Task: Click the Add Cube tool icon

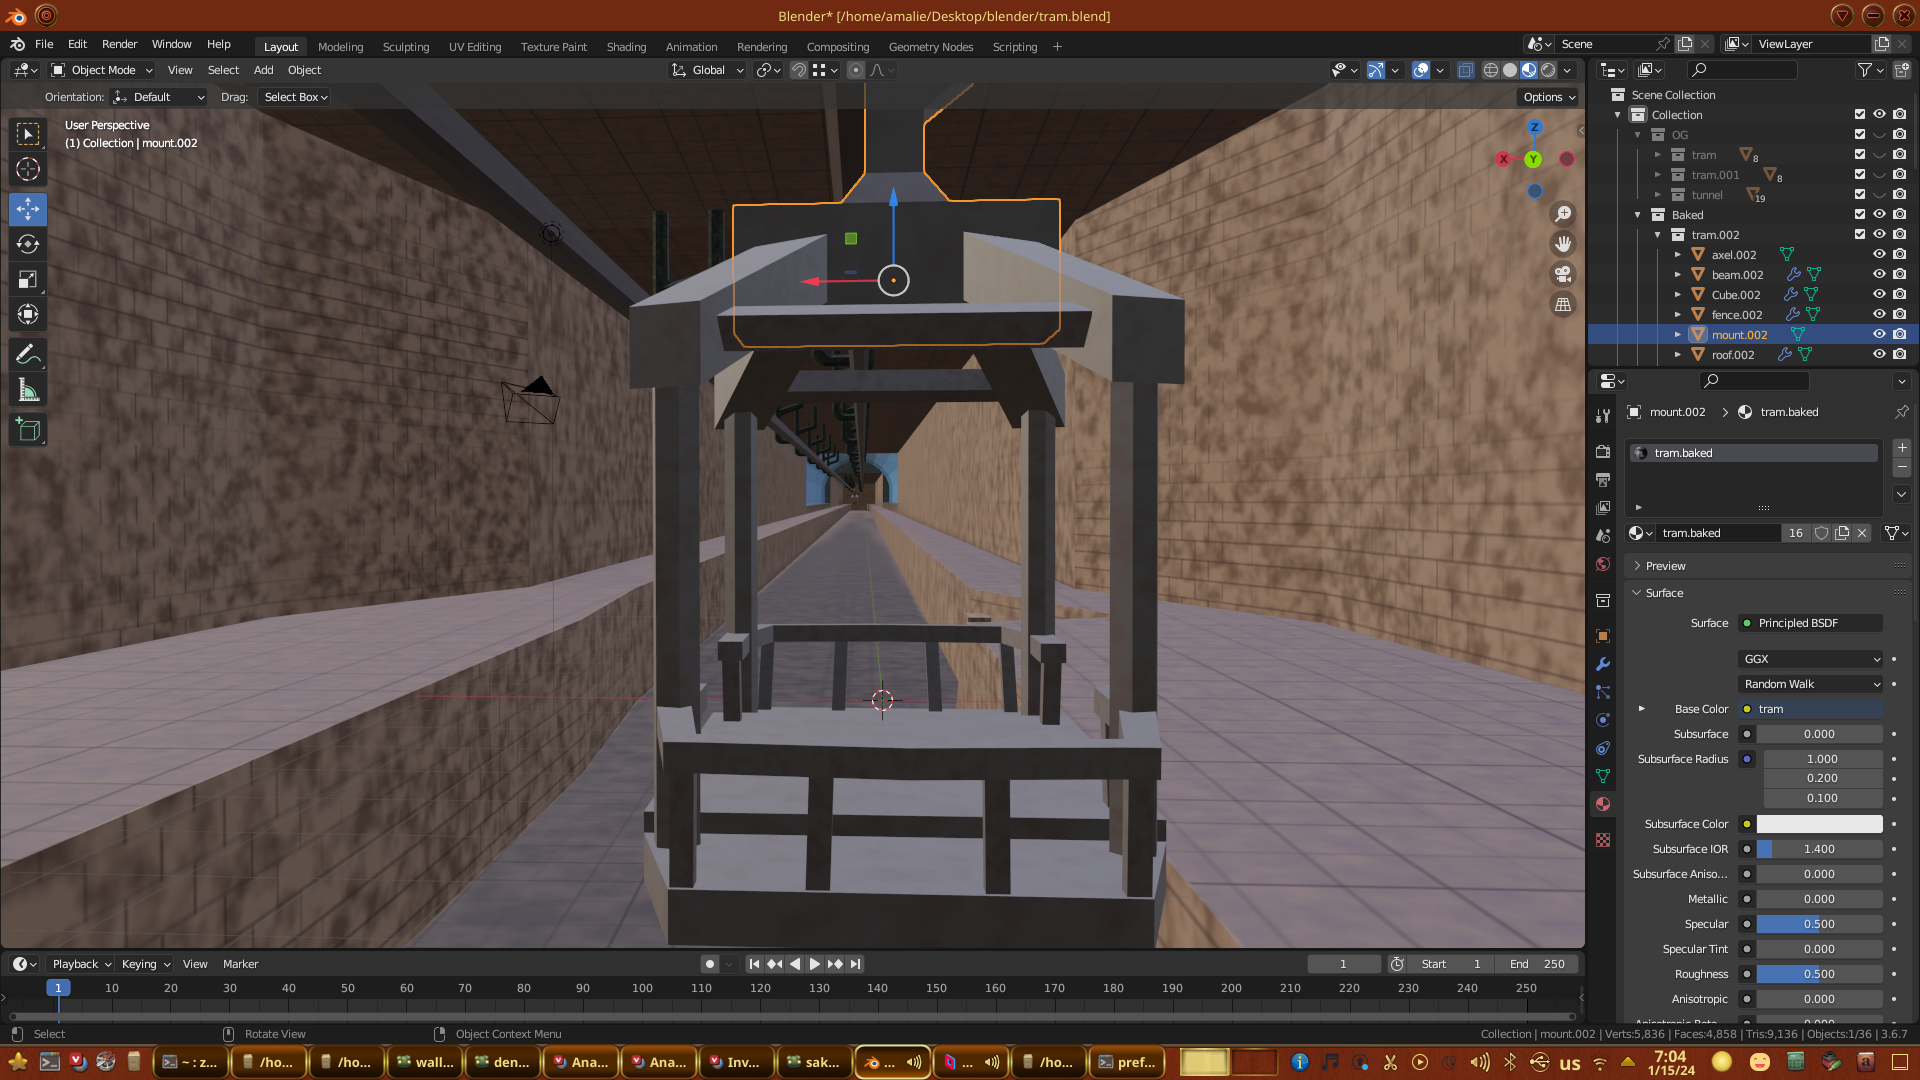Action: (28, 430)
